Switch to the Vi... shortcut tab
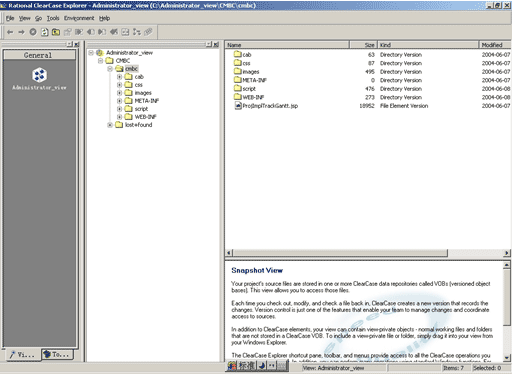The height and width of the screenshot is (377, 512). 22,355
